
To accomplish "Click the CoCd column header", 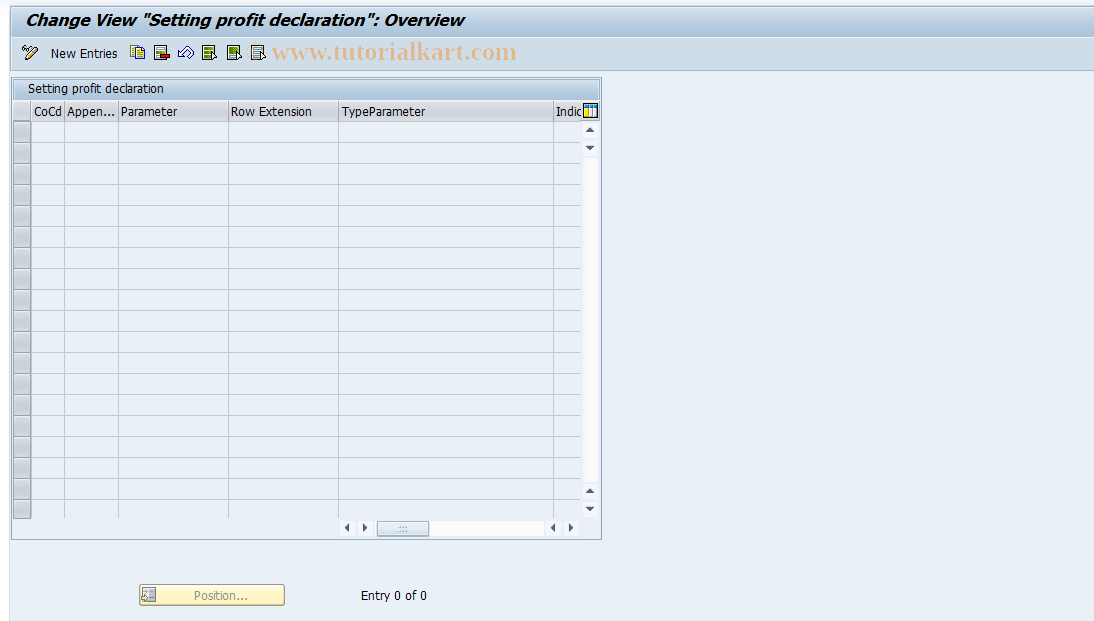I will [47, 112].
